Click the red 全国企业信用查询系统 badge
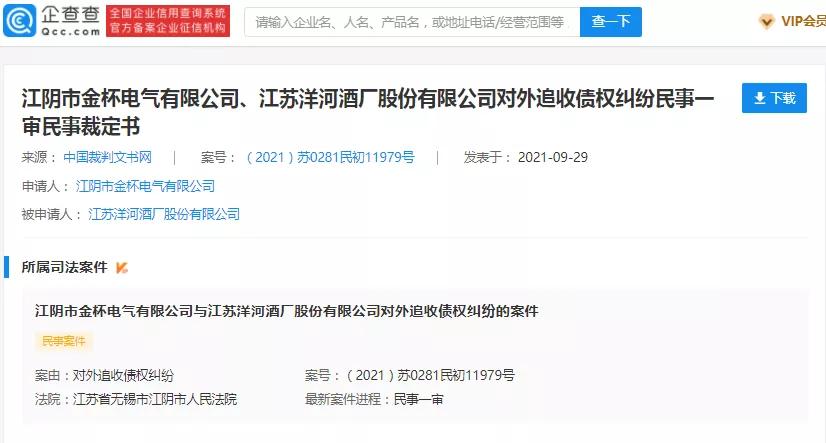This screenshot has width=826, height=443. 168,21
